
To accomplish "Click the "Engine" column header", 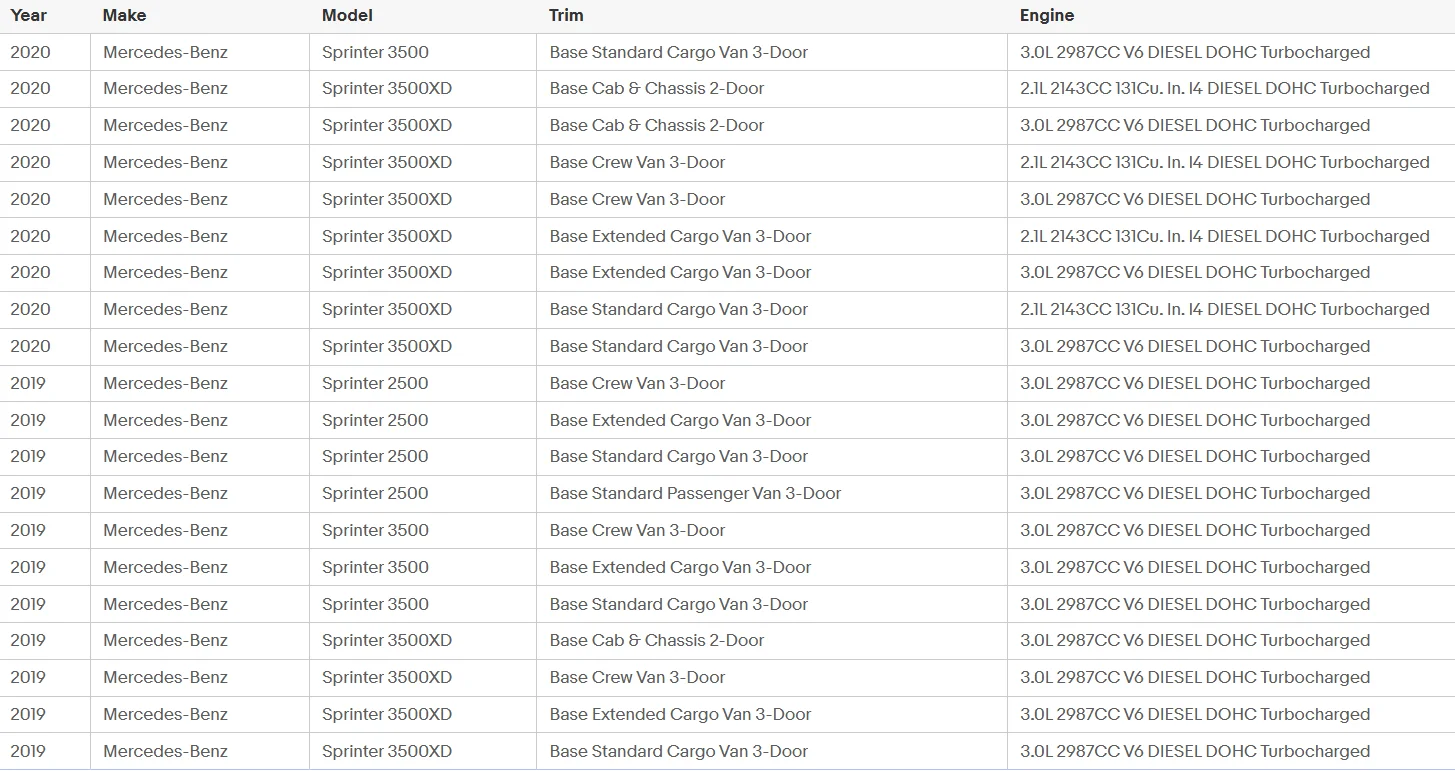I will tap(1047, 16).
